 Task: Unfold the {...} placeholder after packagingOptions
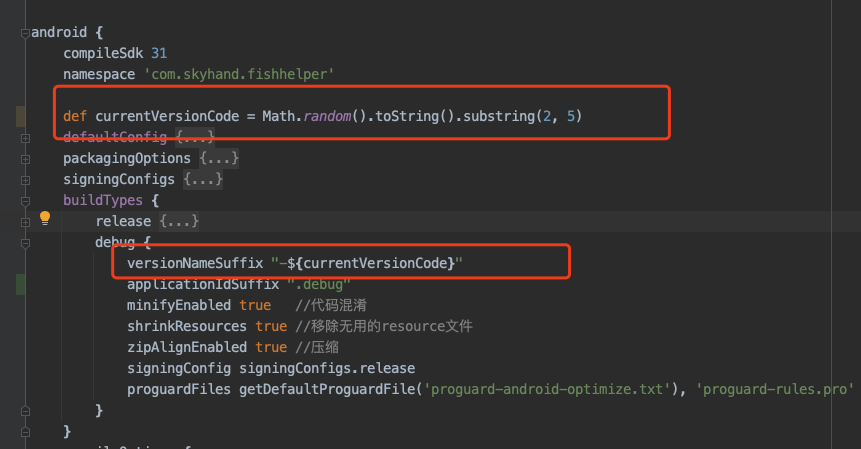tap(219, 158)
